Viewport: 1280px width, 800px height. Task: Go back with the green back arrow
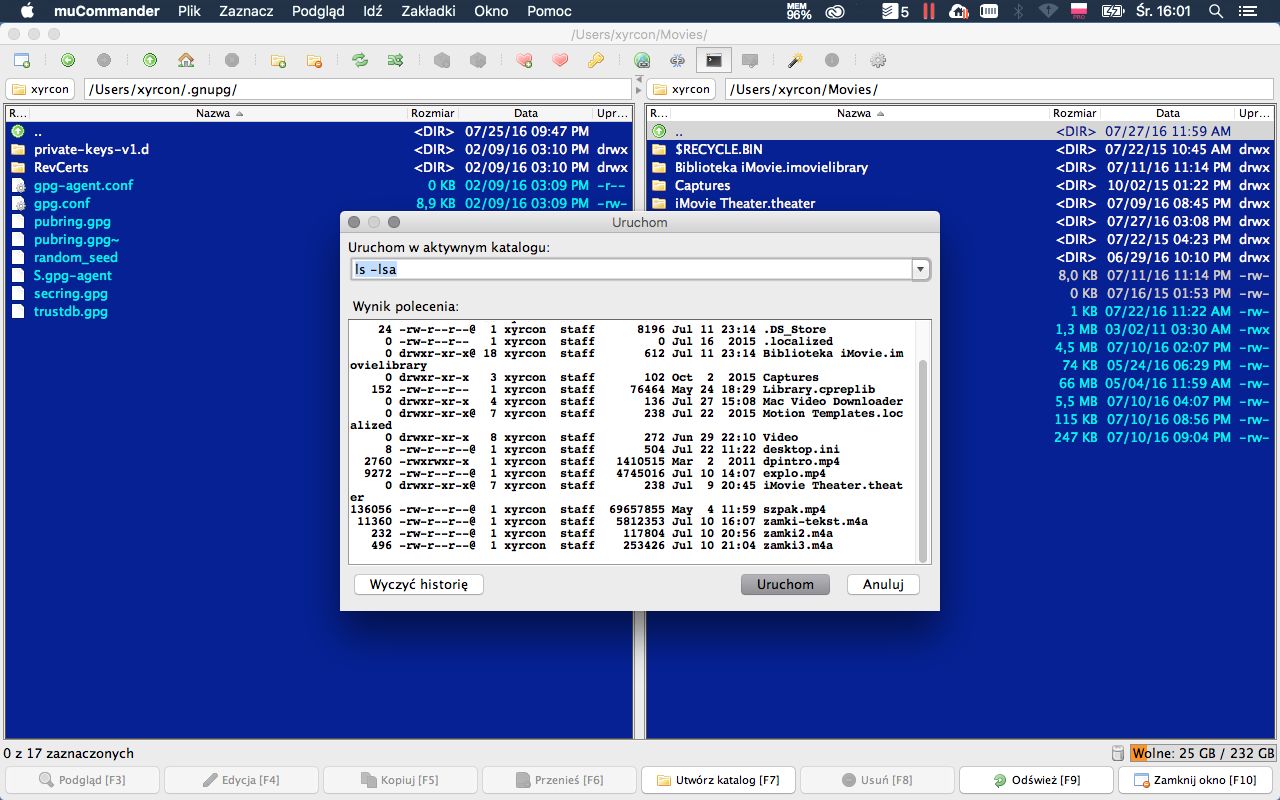coord(68,60)
